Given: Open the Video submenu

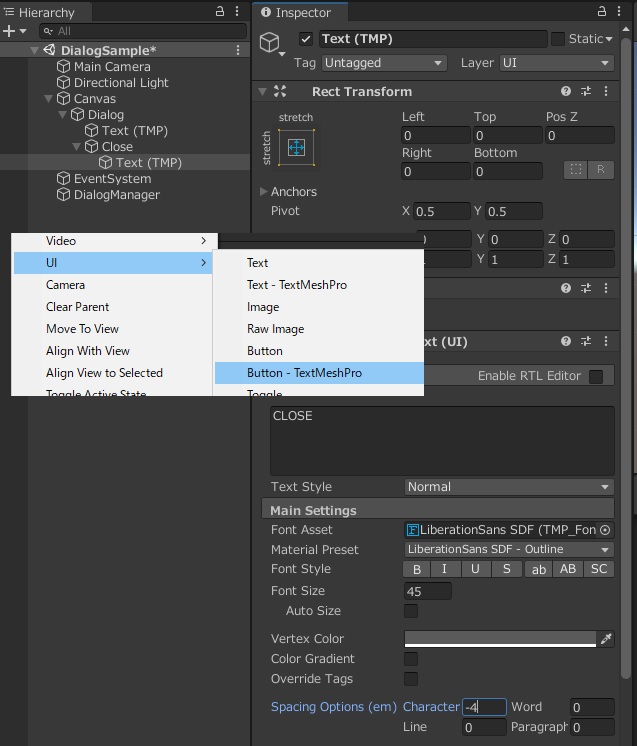Looking at the screenshot, I should [114, 241].
